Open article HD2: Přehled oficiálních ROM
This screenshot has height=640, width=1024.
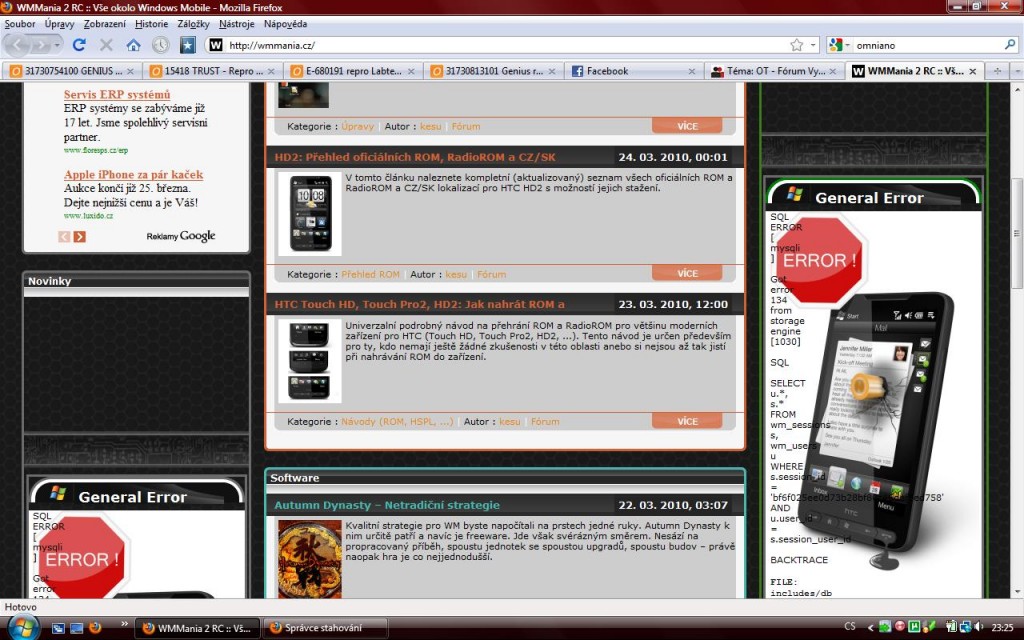[x=415, y=157]
